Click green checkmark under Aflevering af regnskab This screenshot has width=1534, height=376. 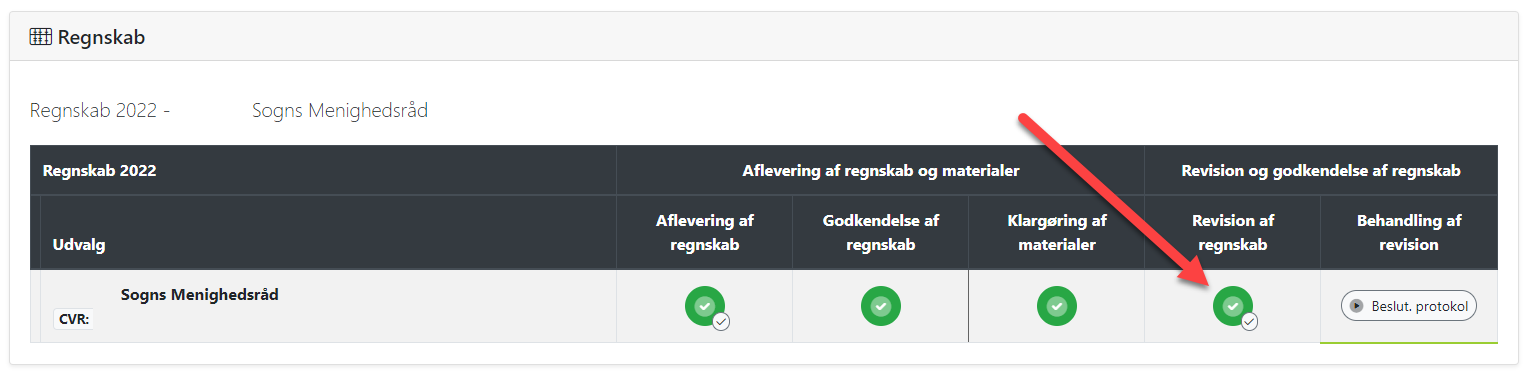point(705,306)
